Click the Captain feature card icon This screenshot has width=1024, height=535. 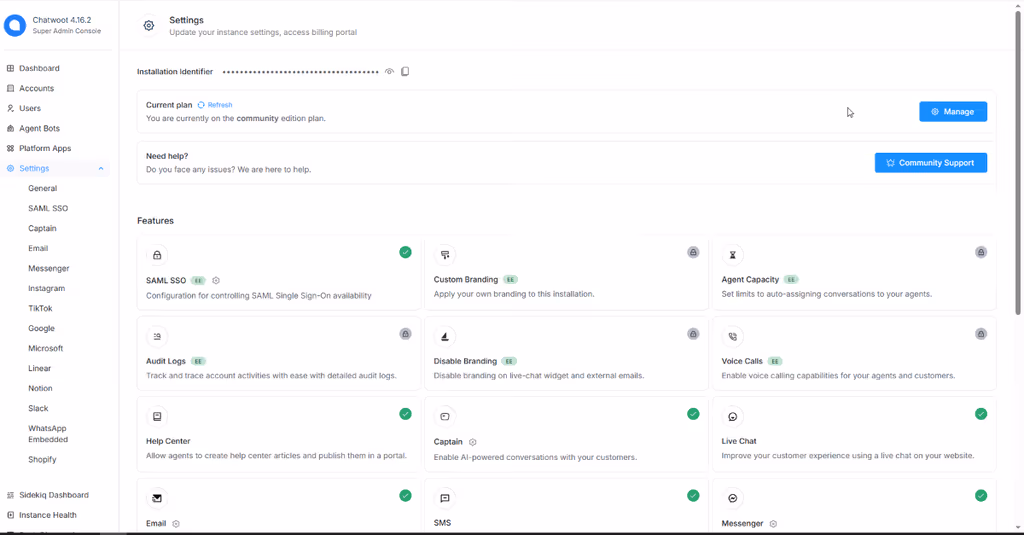[445, 416]
